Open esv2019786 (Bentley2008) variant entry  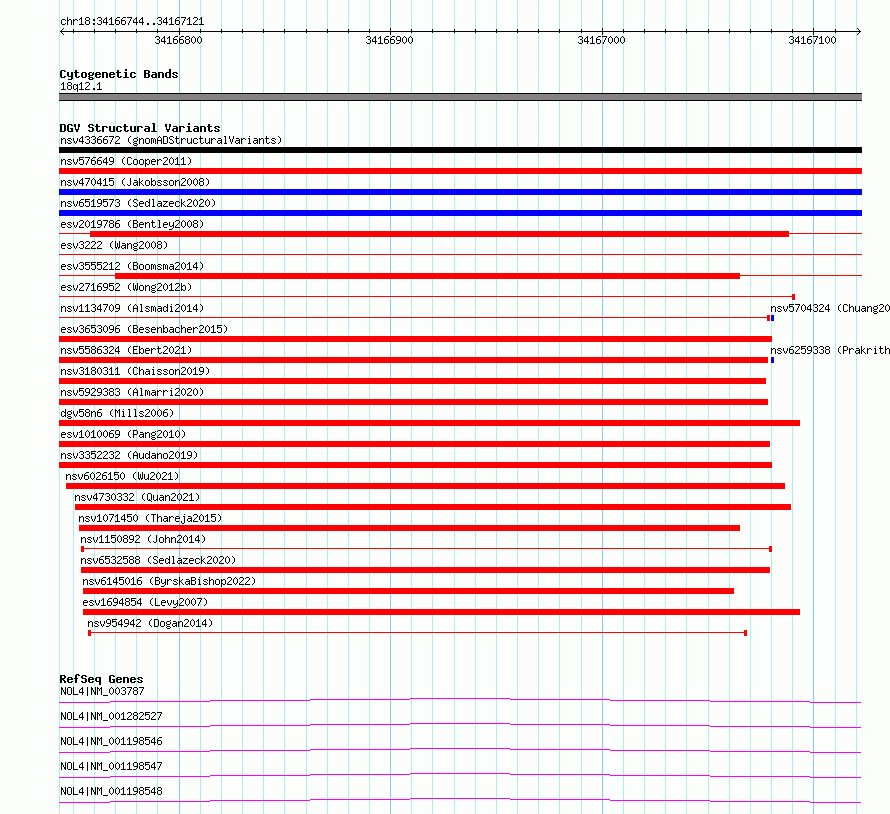coord(132,224)
